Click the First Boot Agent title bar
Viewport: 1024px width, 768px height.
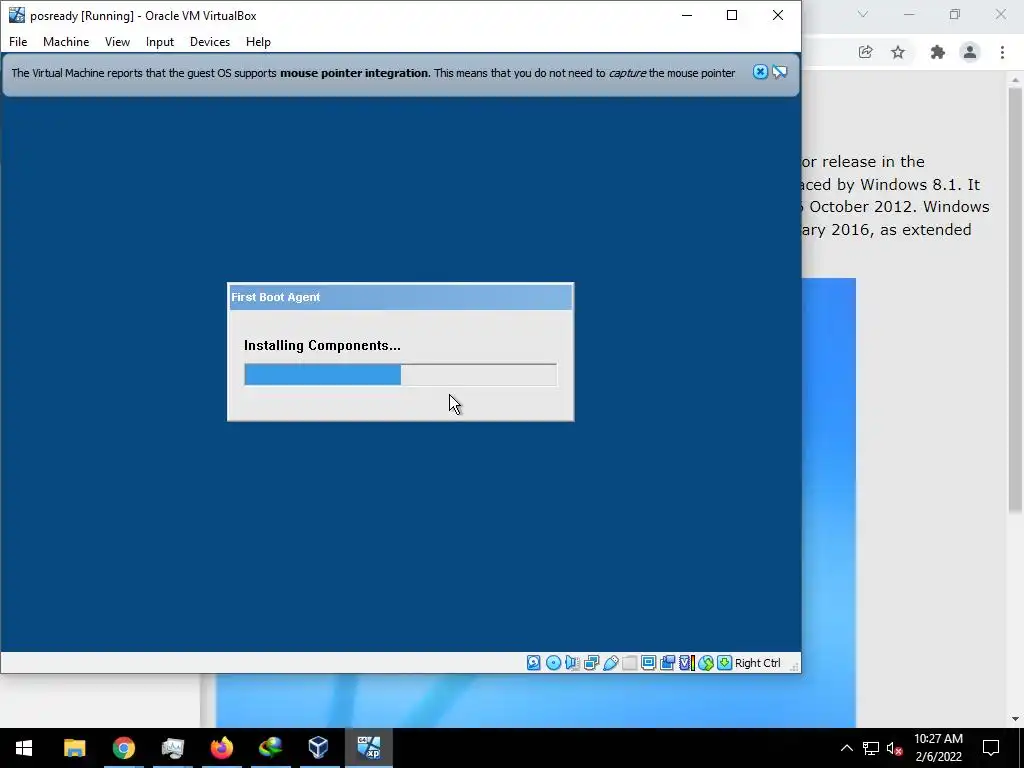(x=400, y=297)
